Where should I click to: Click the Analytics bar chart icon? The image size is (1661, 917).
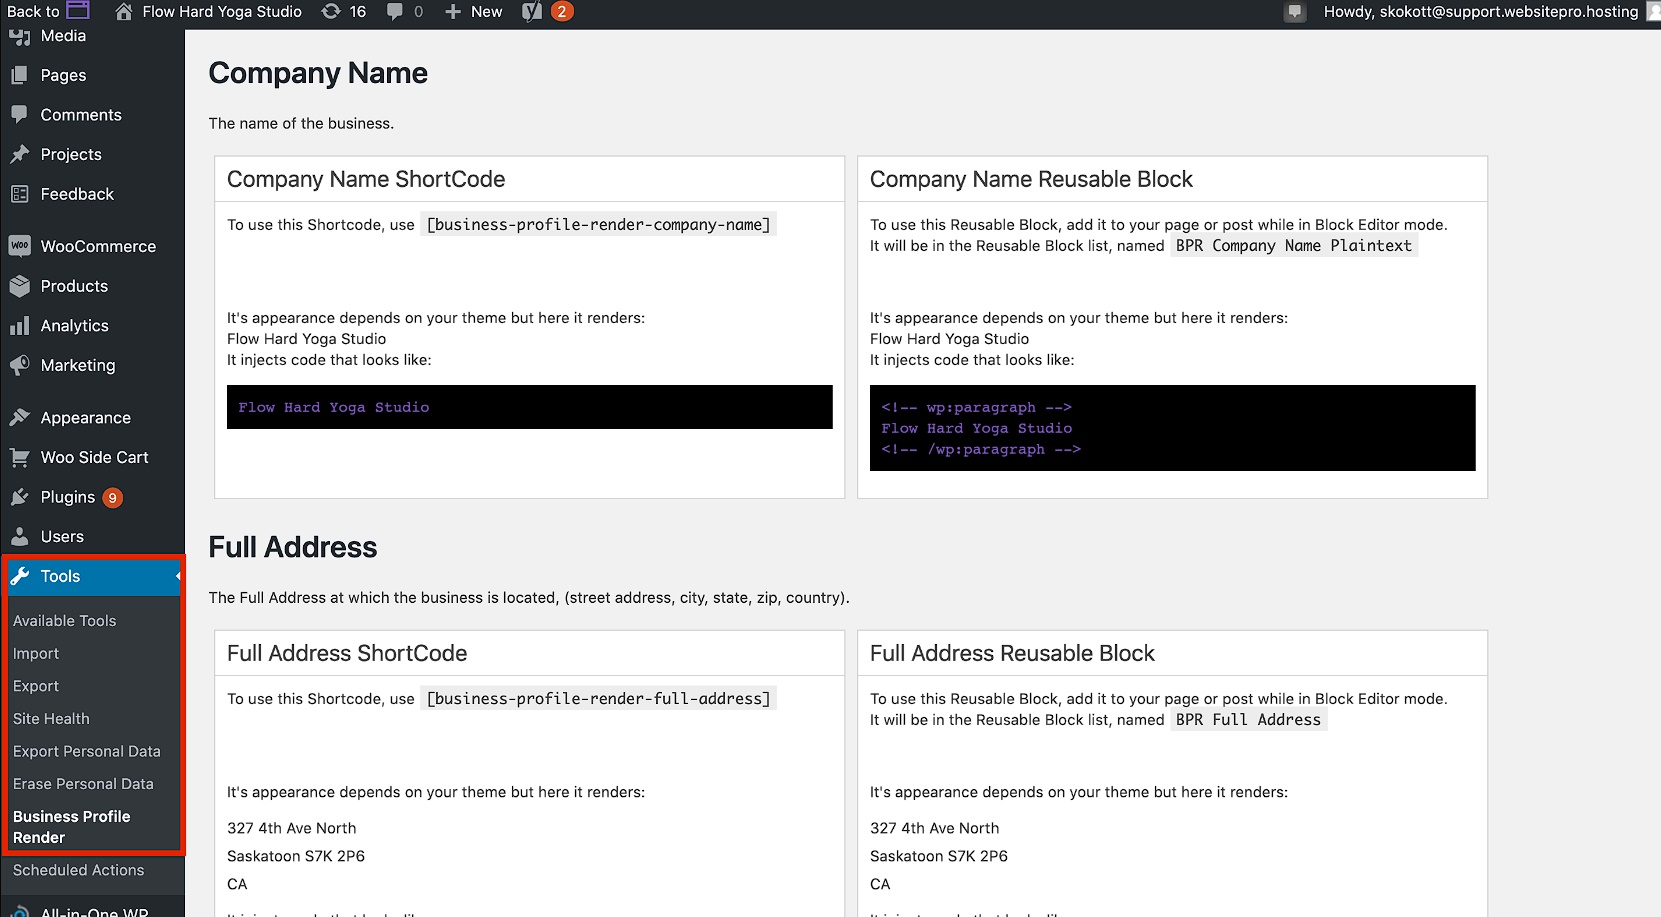[19, 326]
